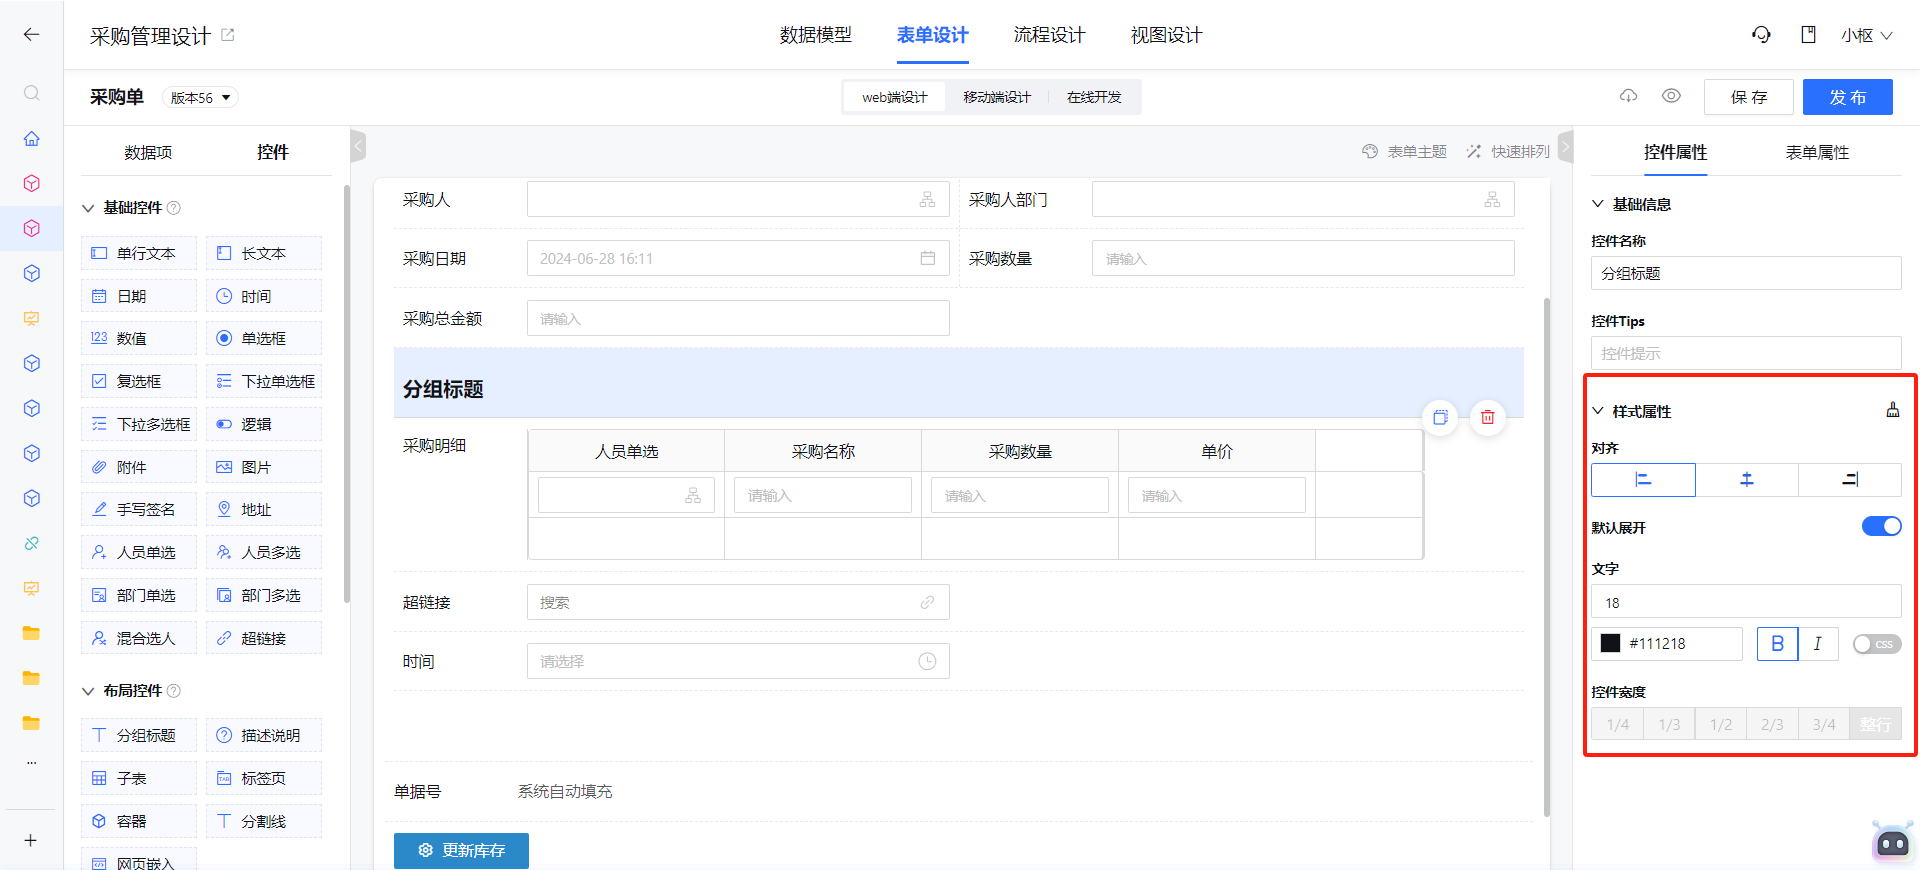Click the cloud upload icon

(1629, 96)
